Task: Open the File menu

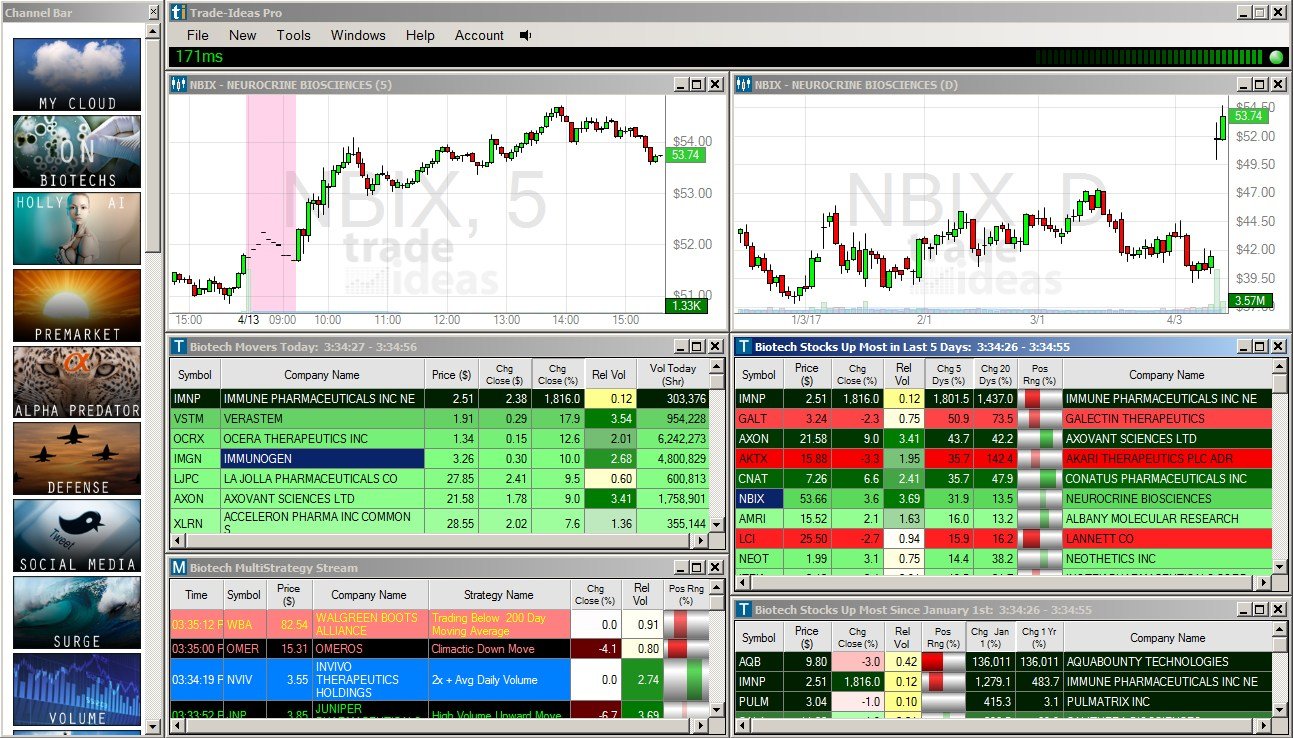Action: (x=198, y=35)
